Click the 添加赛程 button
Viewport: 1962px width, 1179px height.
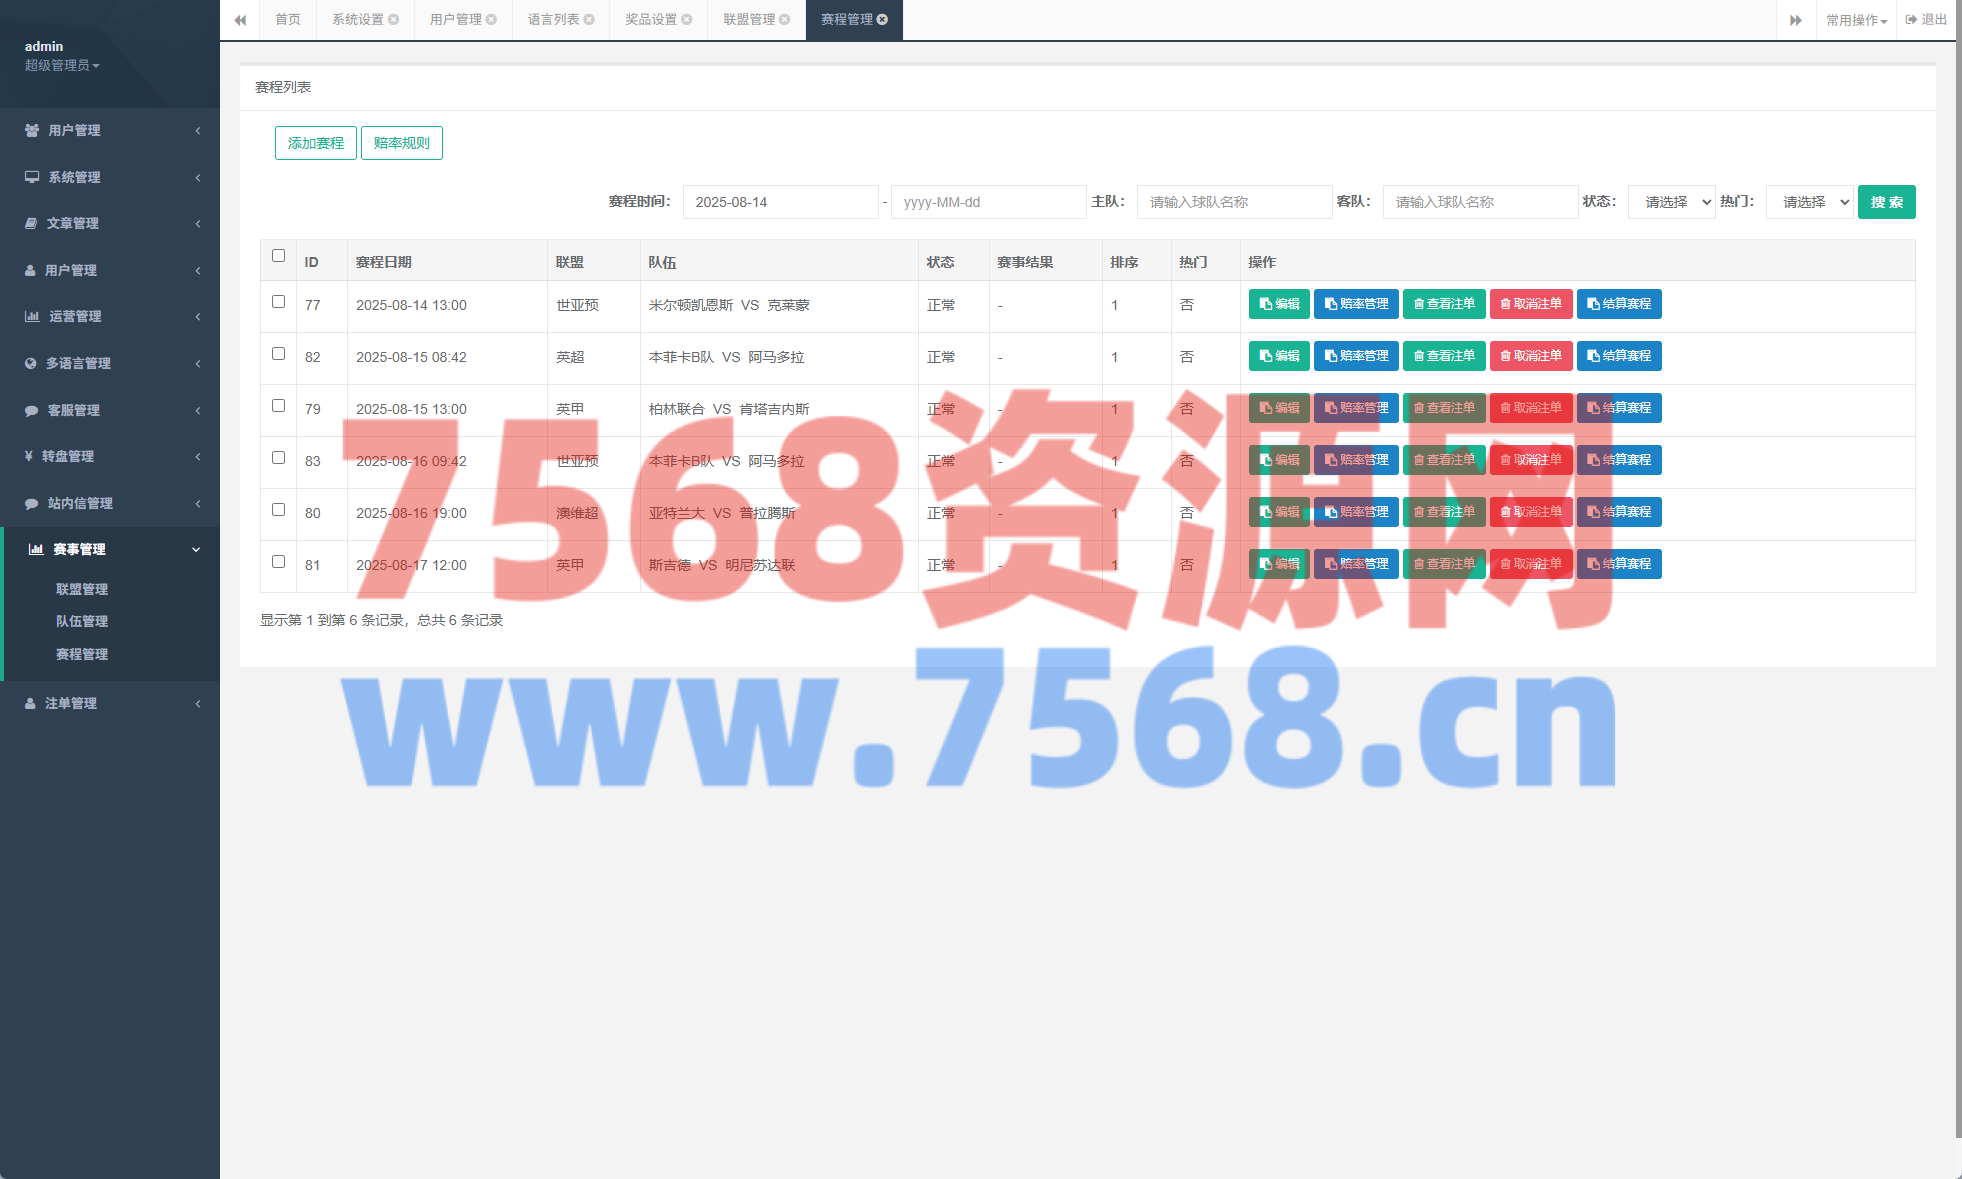coord(316,143)
